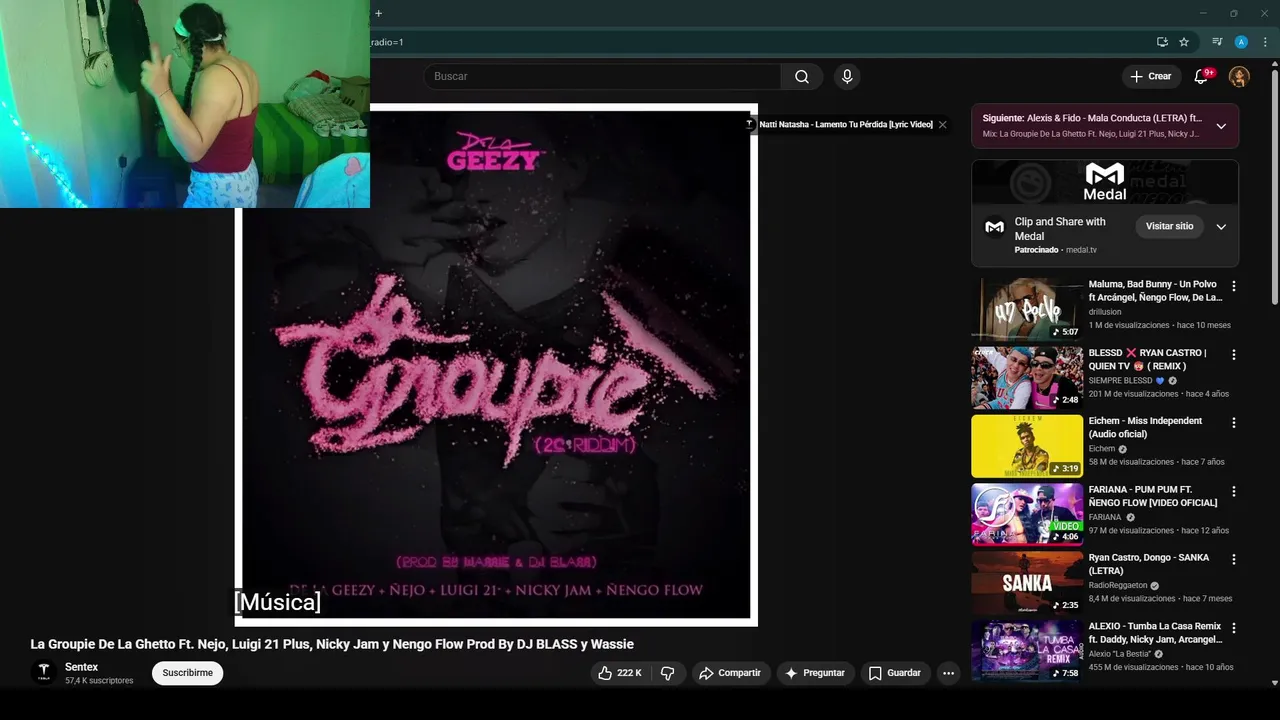Open the SANKA video thumbnail
The image size is (1280, 720).
[x=1027, y=582]
